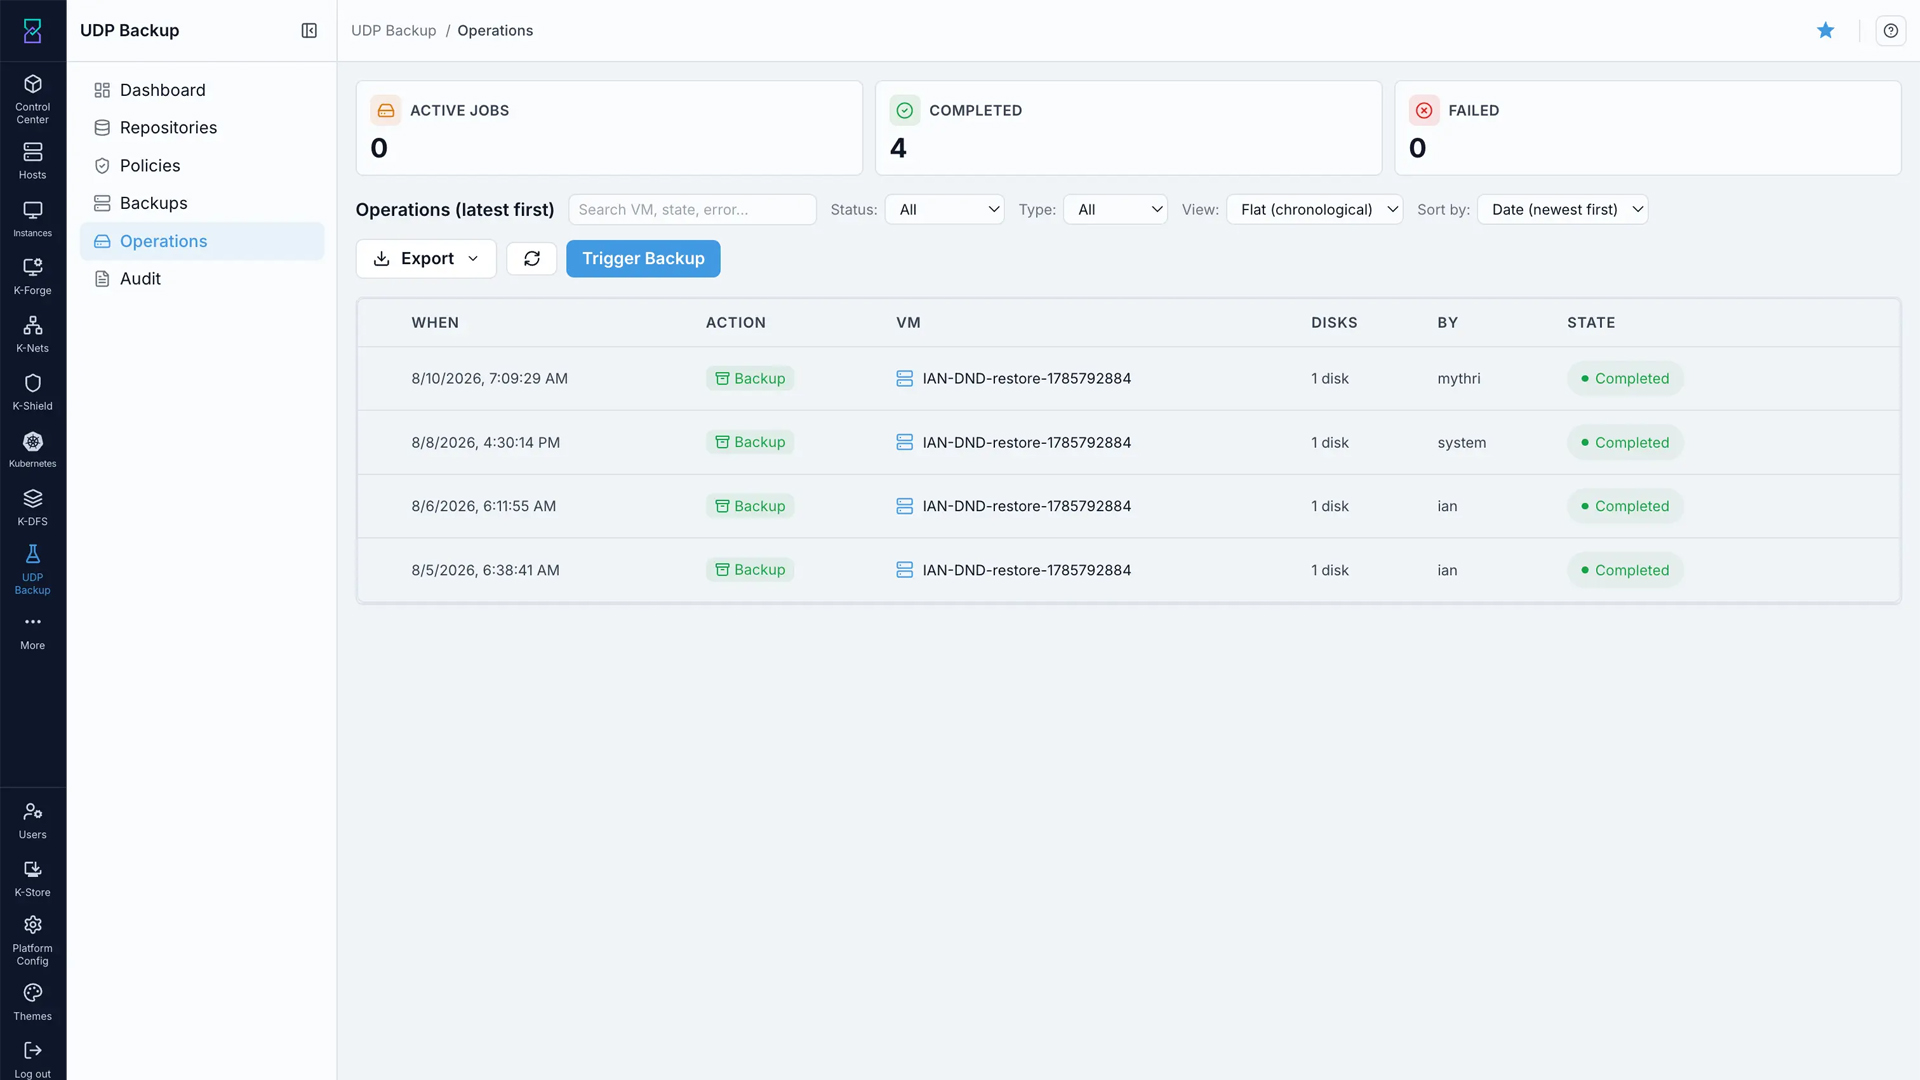The image size is (1920, 1080).
Task: Click the UDP Backup breadcrumb link
Action: click(393, 31)
